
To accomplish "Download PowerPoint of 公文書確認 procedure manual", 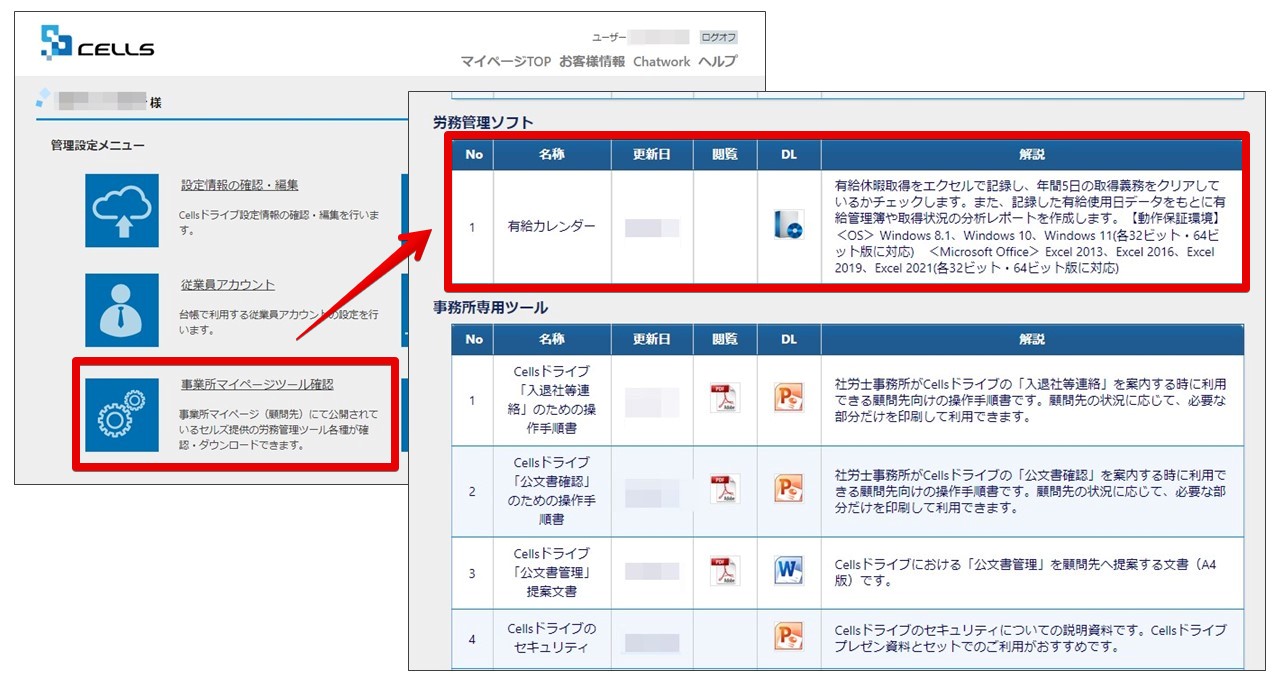I will click(789, 489).
